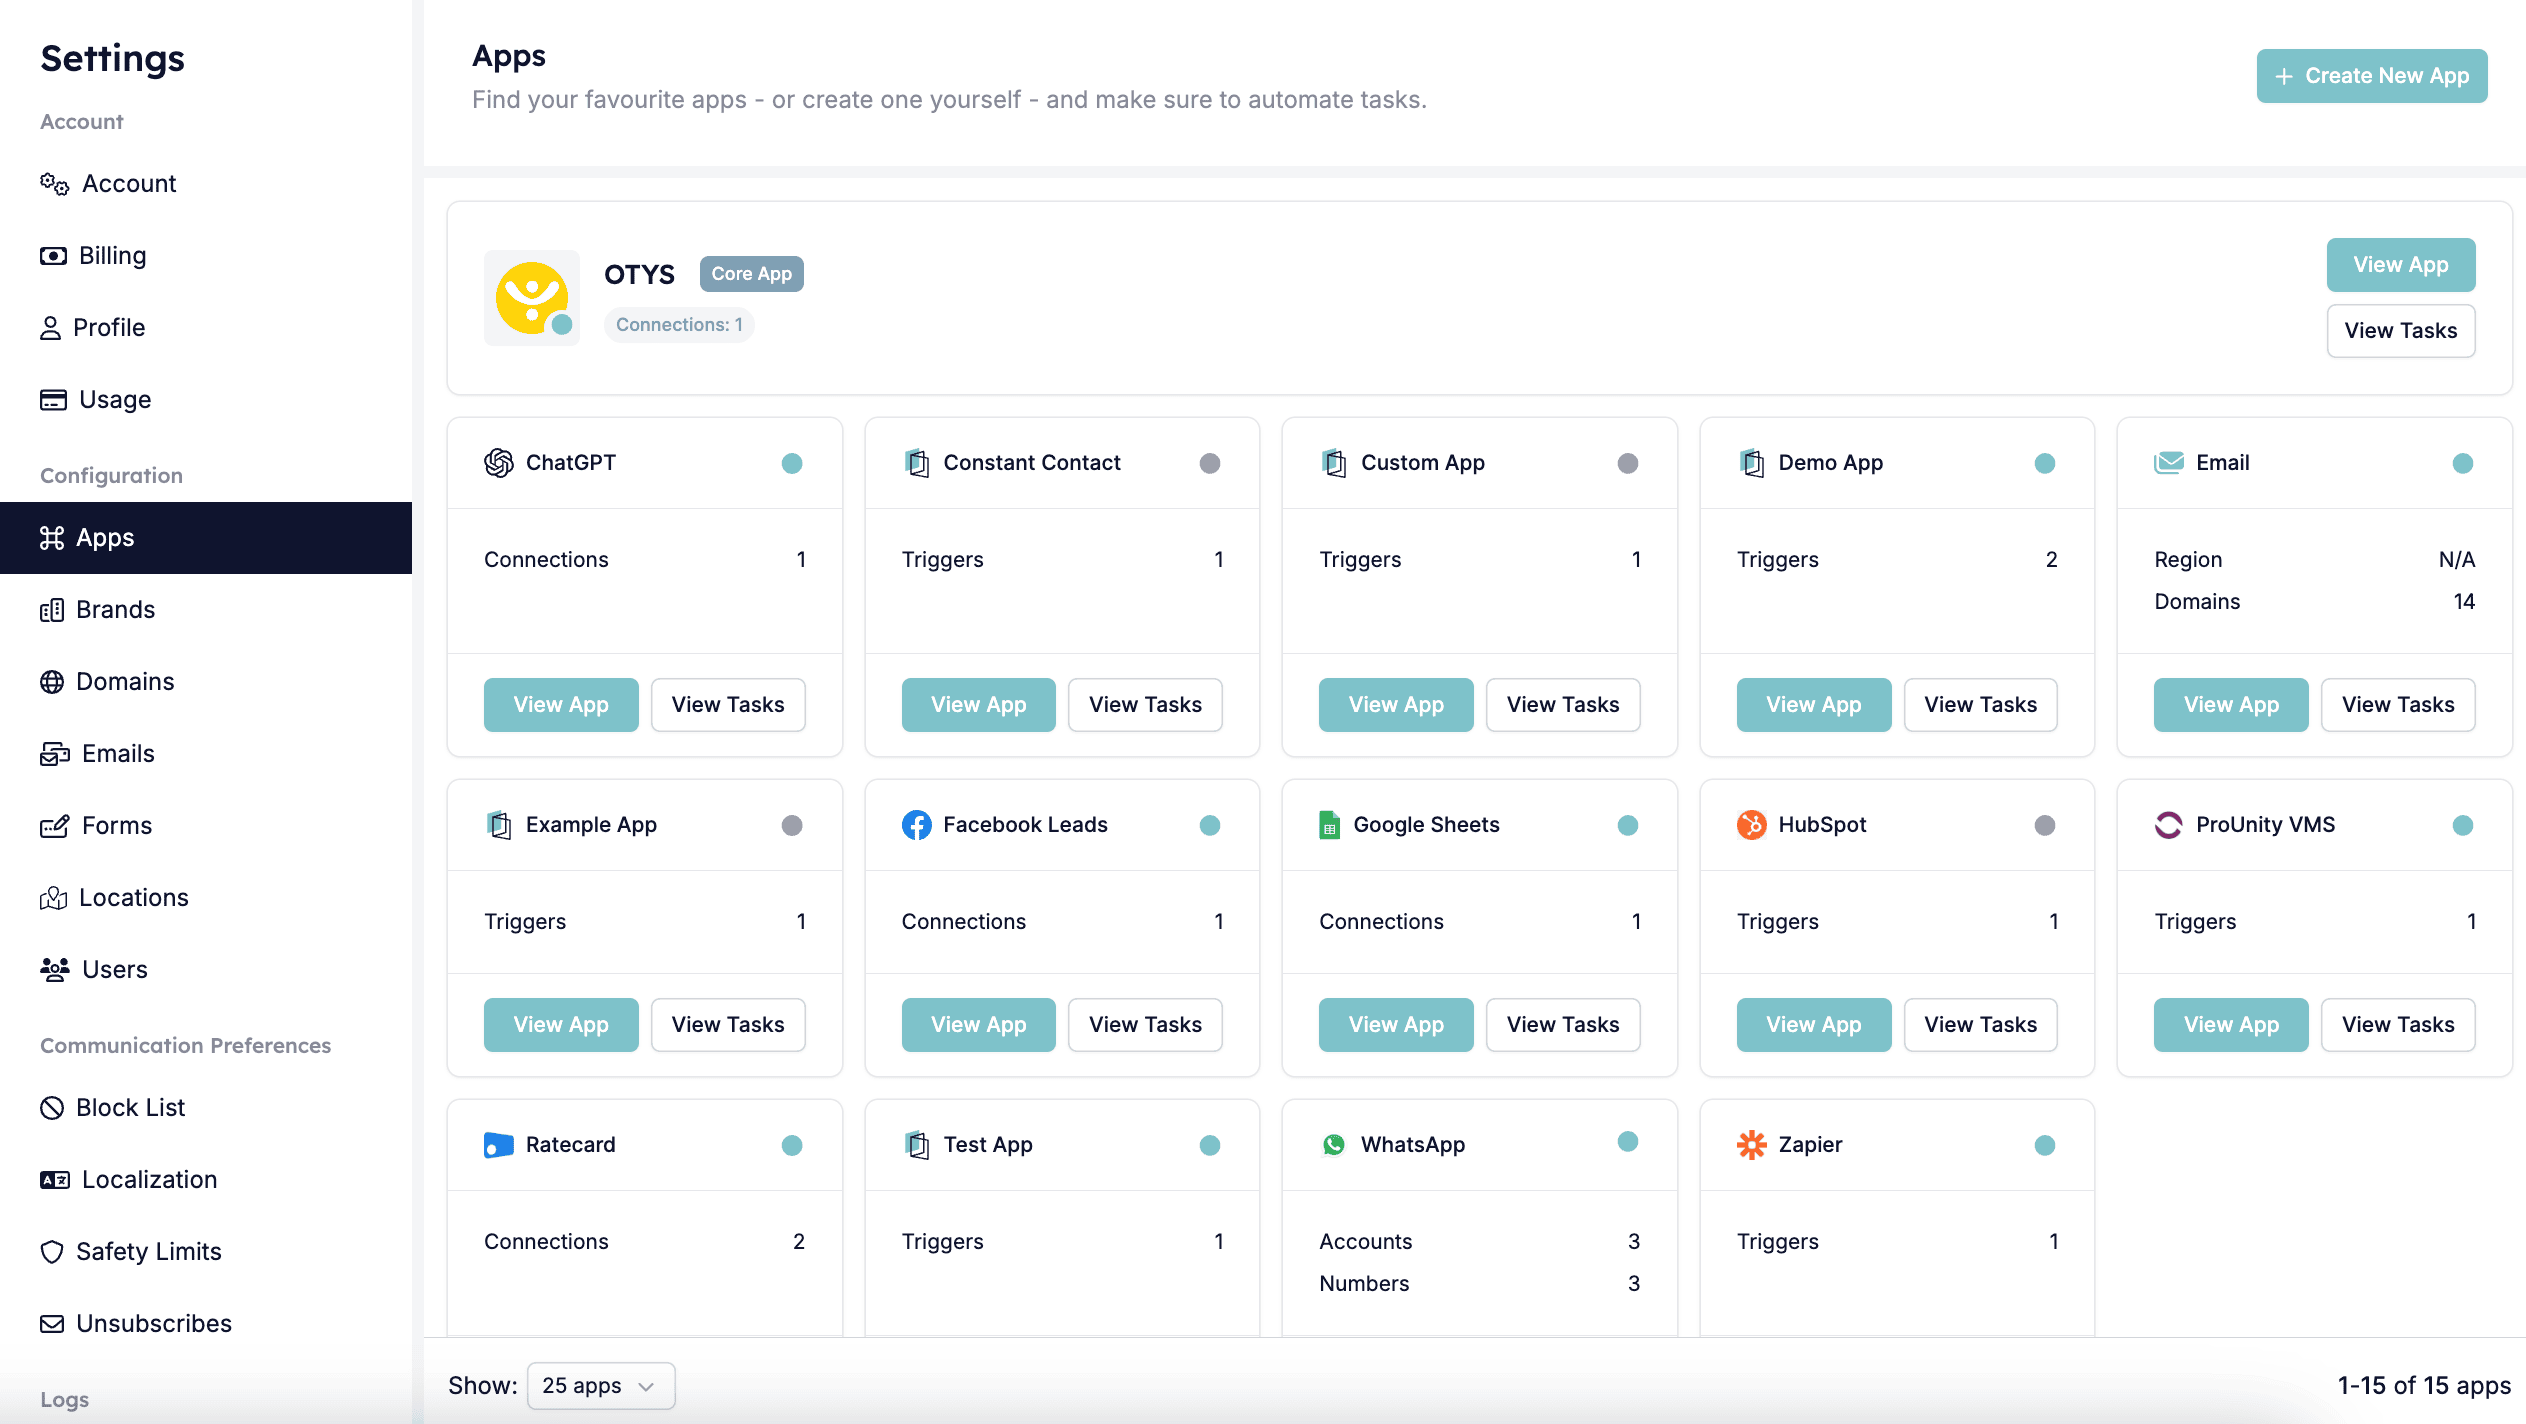This screenshot has width=2526, height=1424.
Task: Click View Tasks on Constant Contact card
Action: click(x=1146, y=705)
